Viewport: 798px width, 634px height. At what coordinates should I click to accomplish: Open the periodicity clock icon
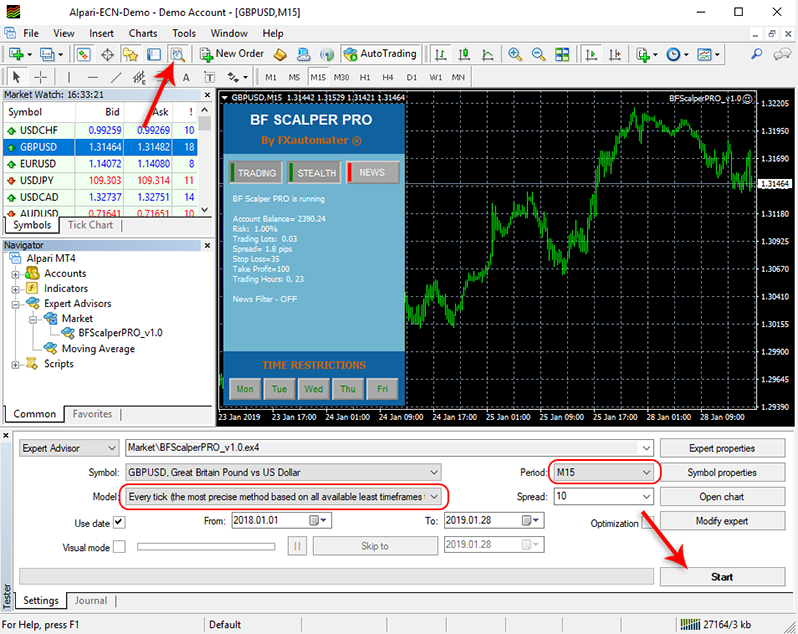click(x=677, y=54)
